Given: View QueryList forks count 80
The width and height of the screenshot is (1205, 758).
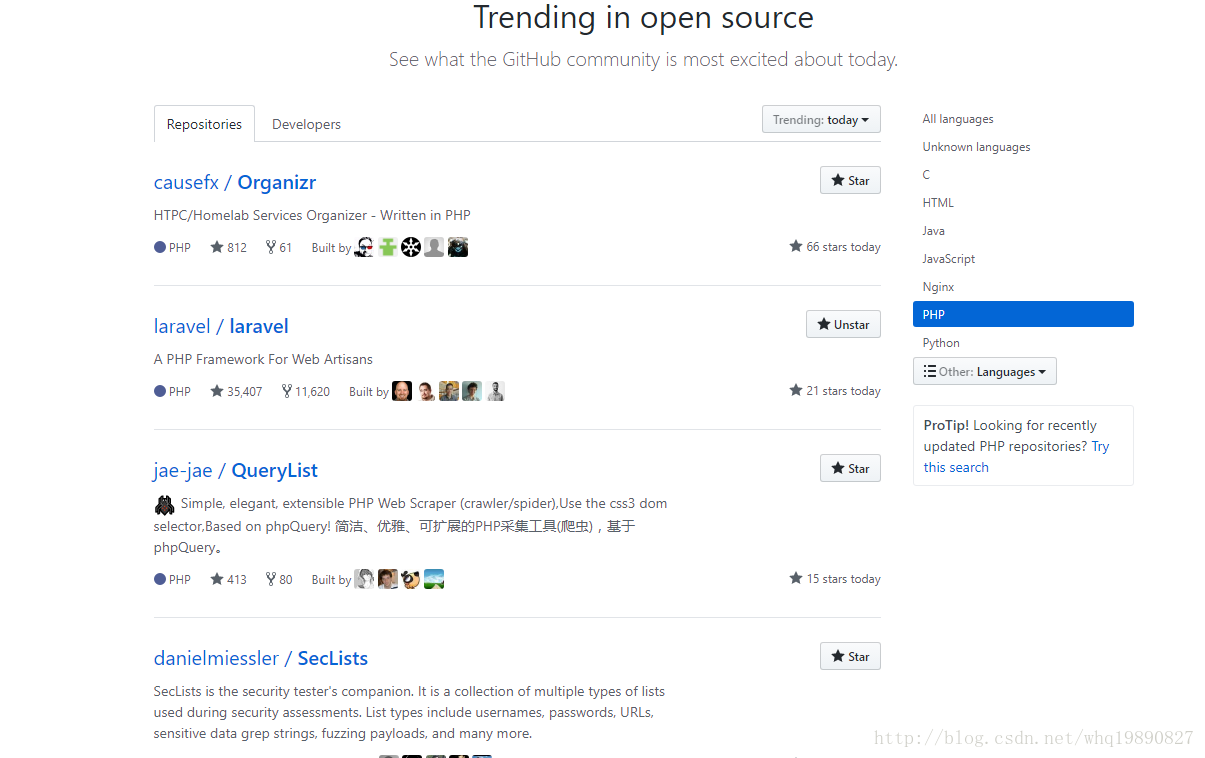Looking at the screenshot, I should pos(279,579).
